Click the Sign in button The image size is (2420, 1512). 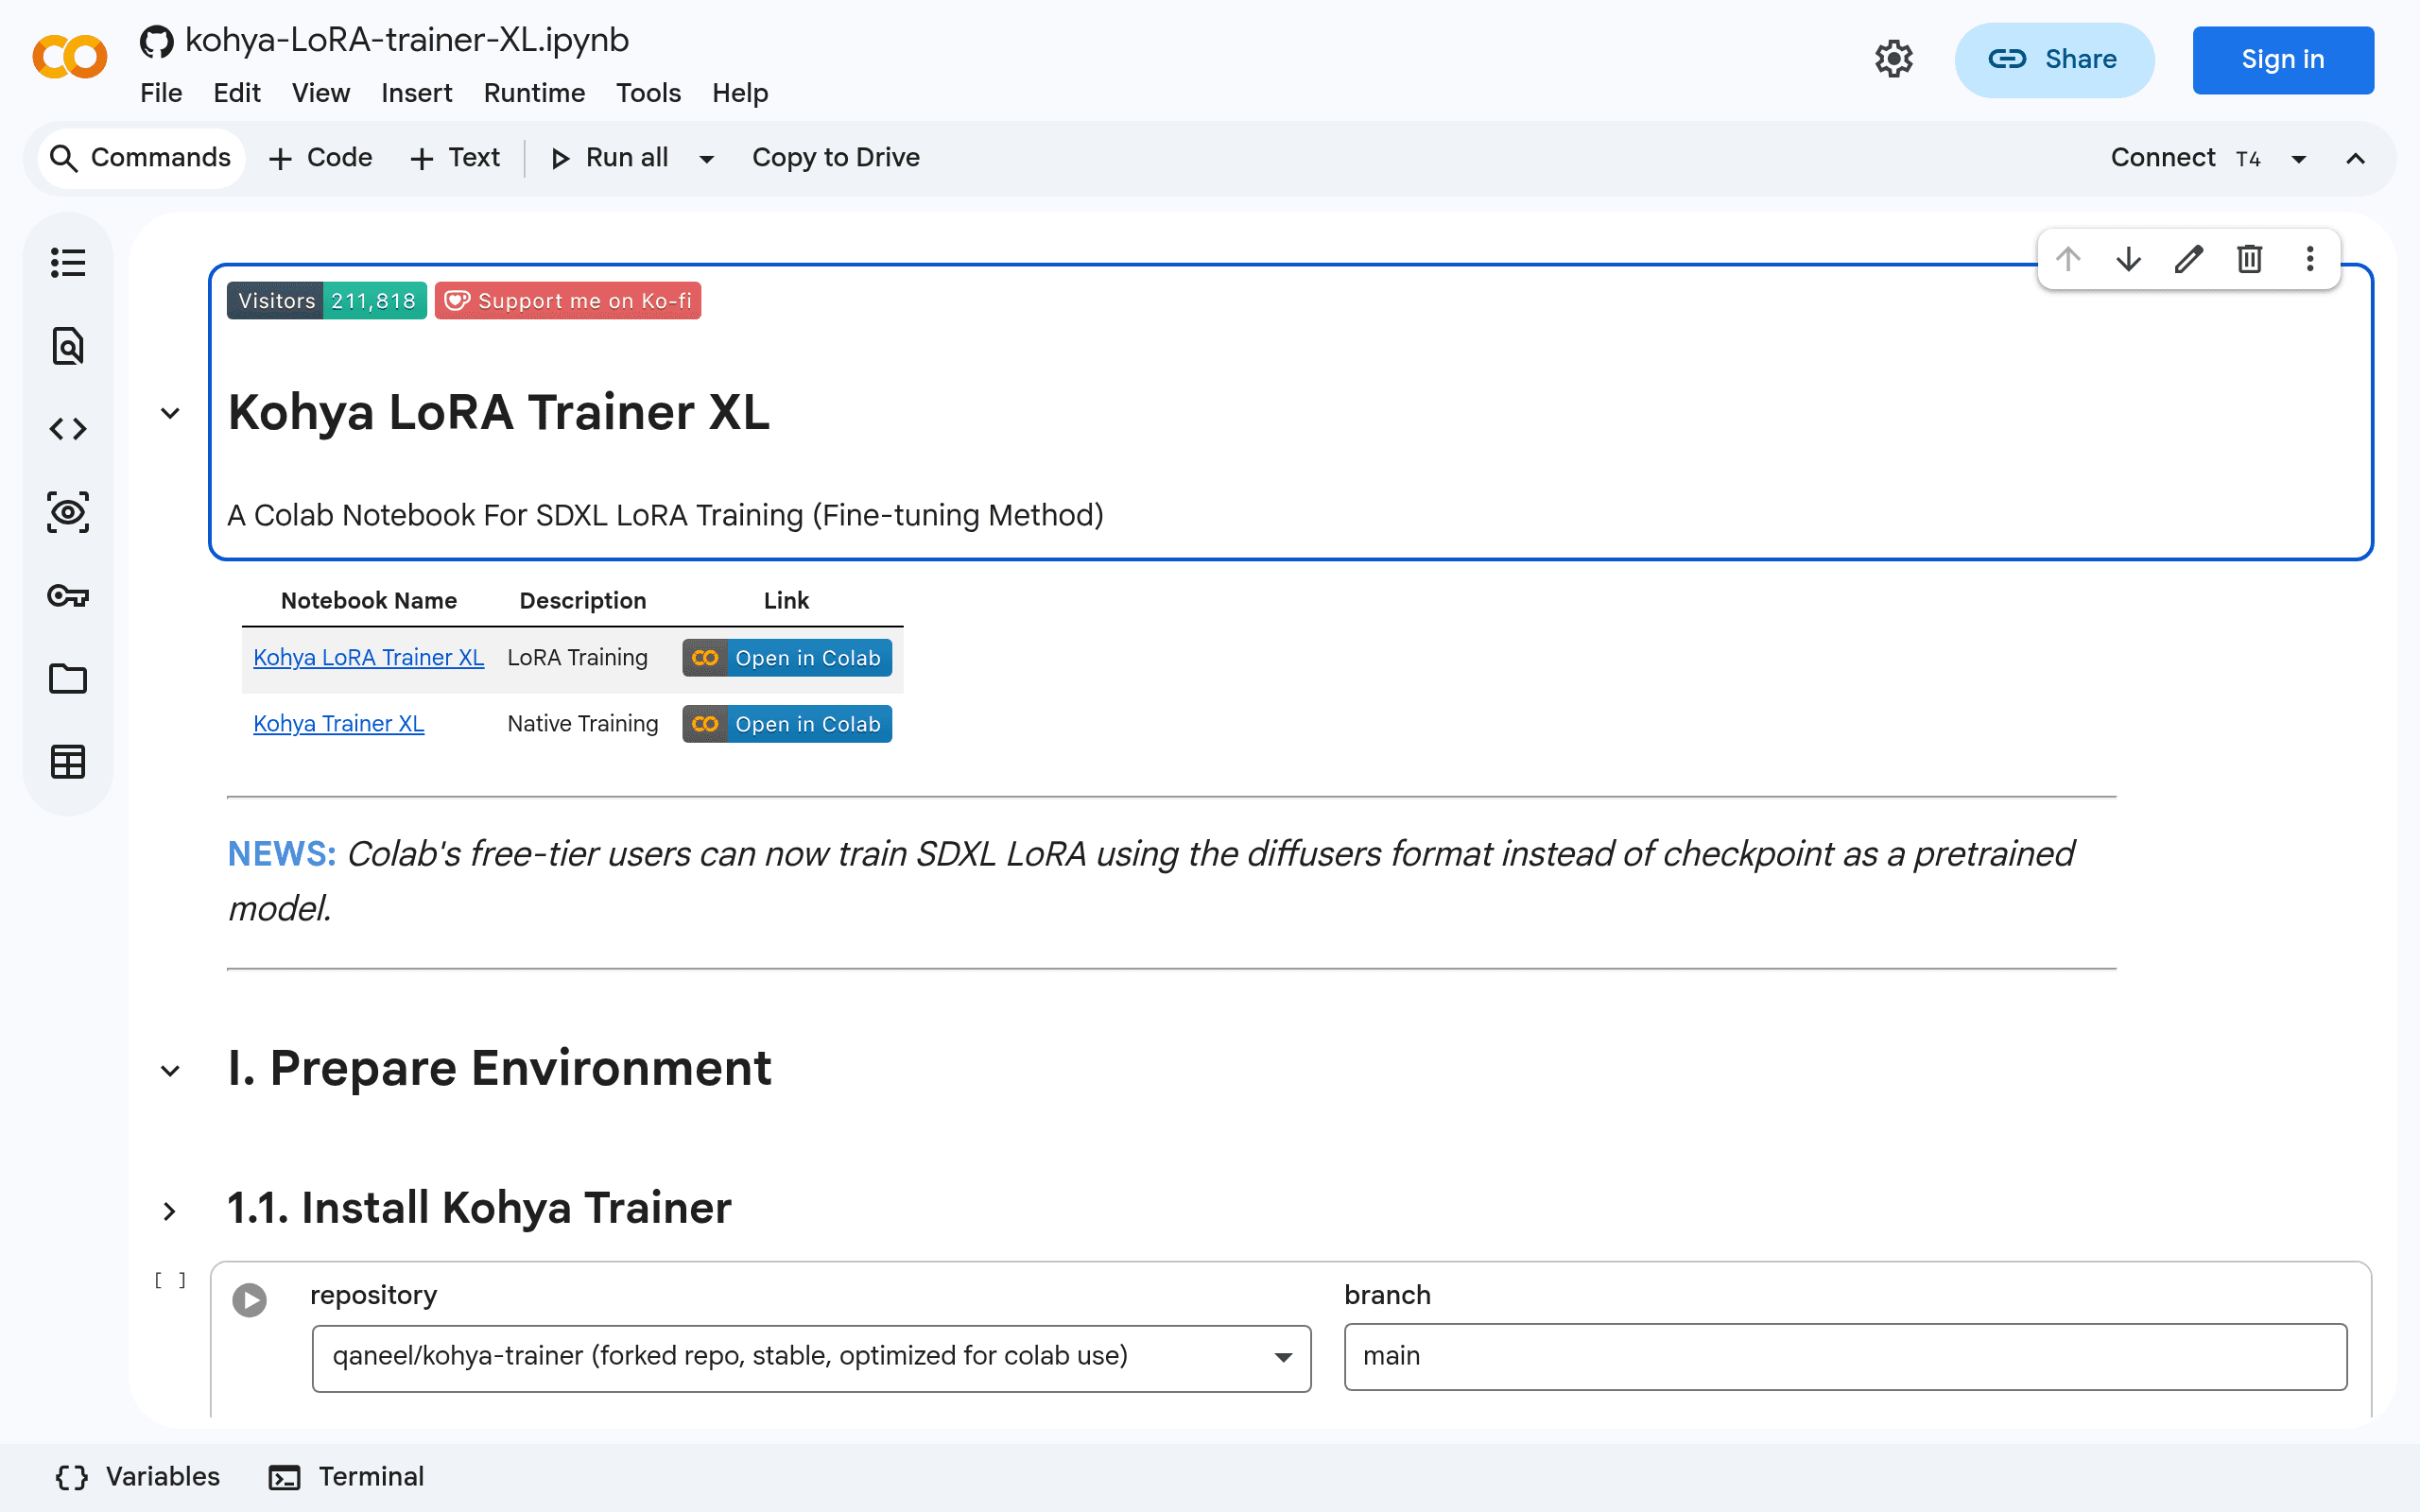[x=2283, y=60]
